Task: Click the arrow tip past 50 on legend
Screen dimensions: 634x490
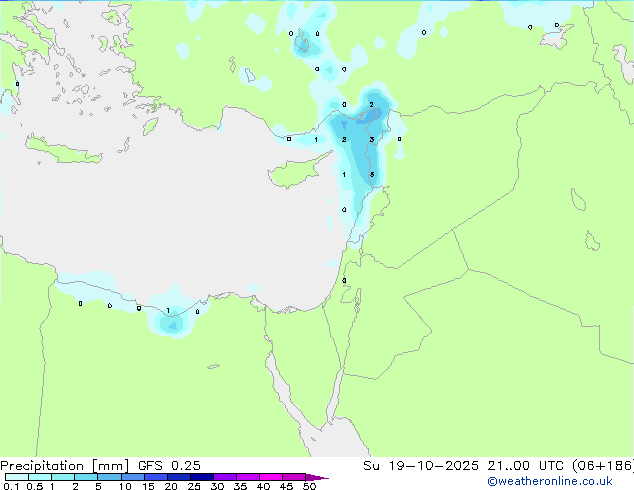Action: 317,477
